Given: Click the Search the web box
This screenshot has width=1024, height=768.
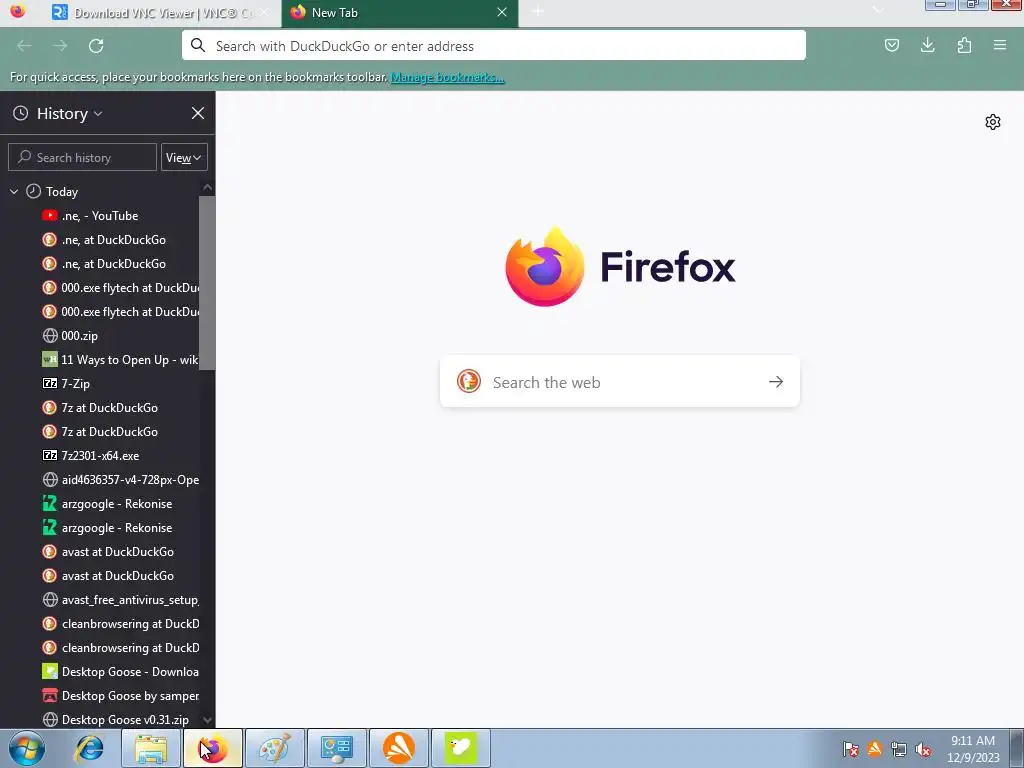Looking at the screenshot, I should (x=620, y=382).
